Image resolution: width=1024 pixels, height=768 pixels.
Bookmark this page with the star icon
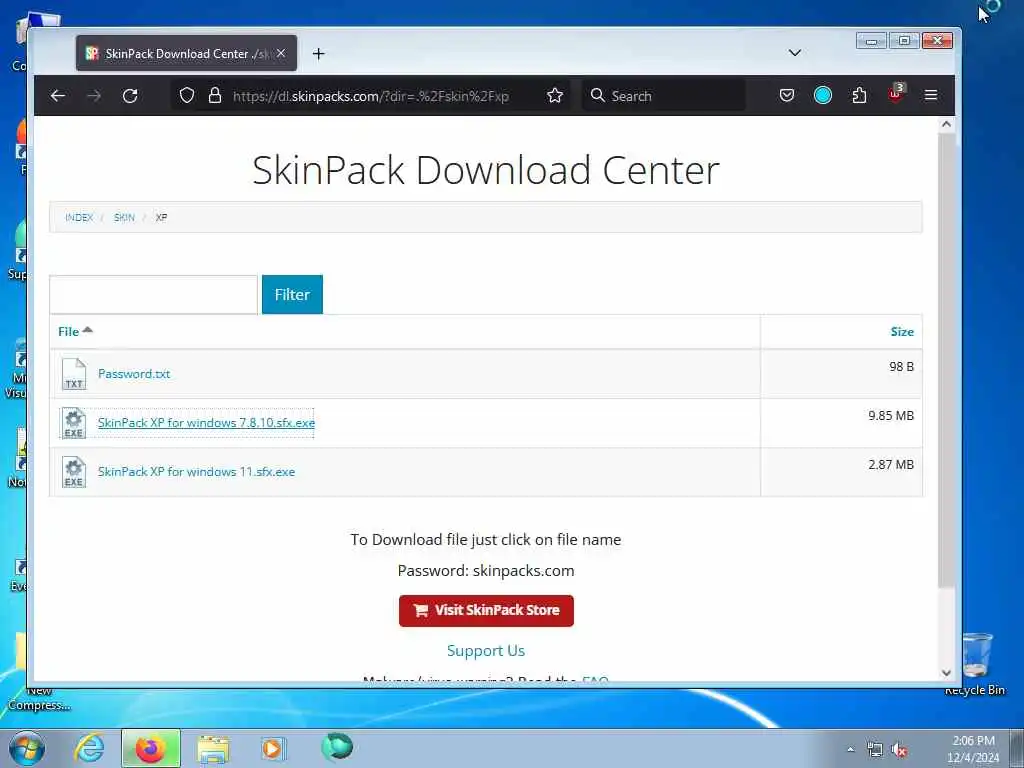pos(555,96)
